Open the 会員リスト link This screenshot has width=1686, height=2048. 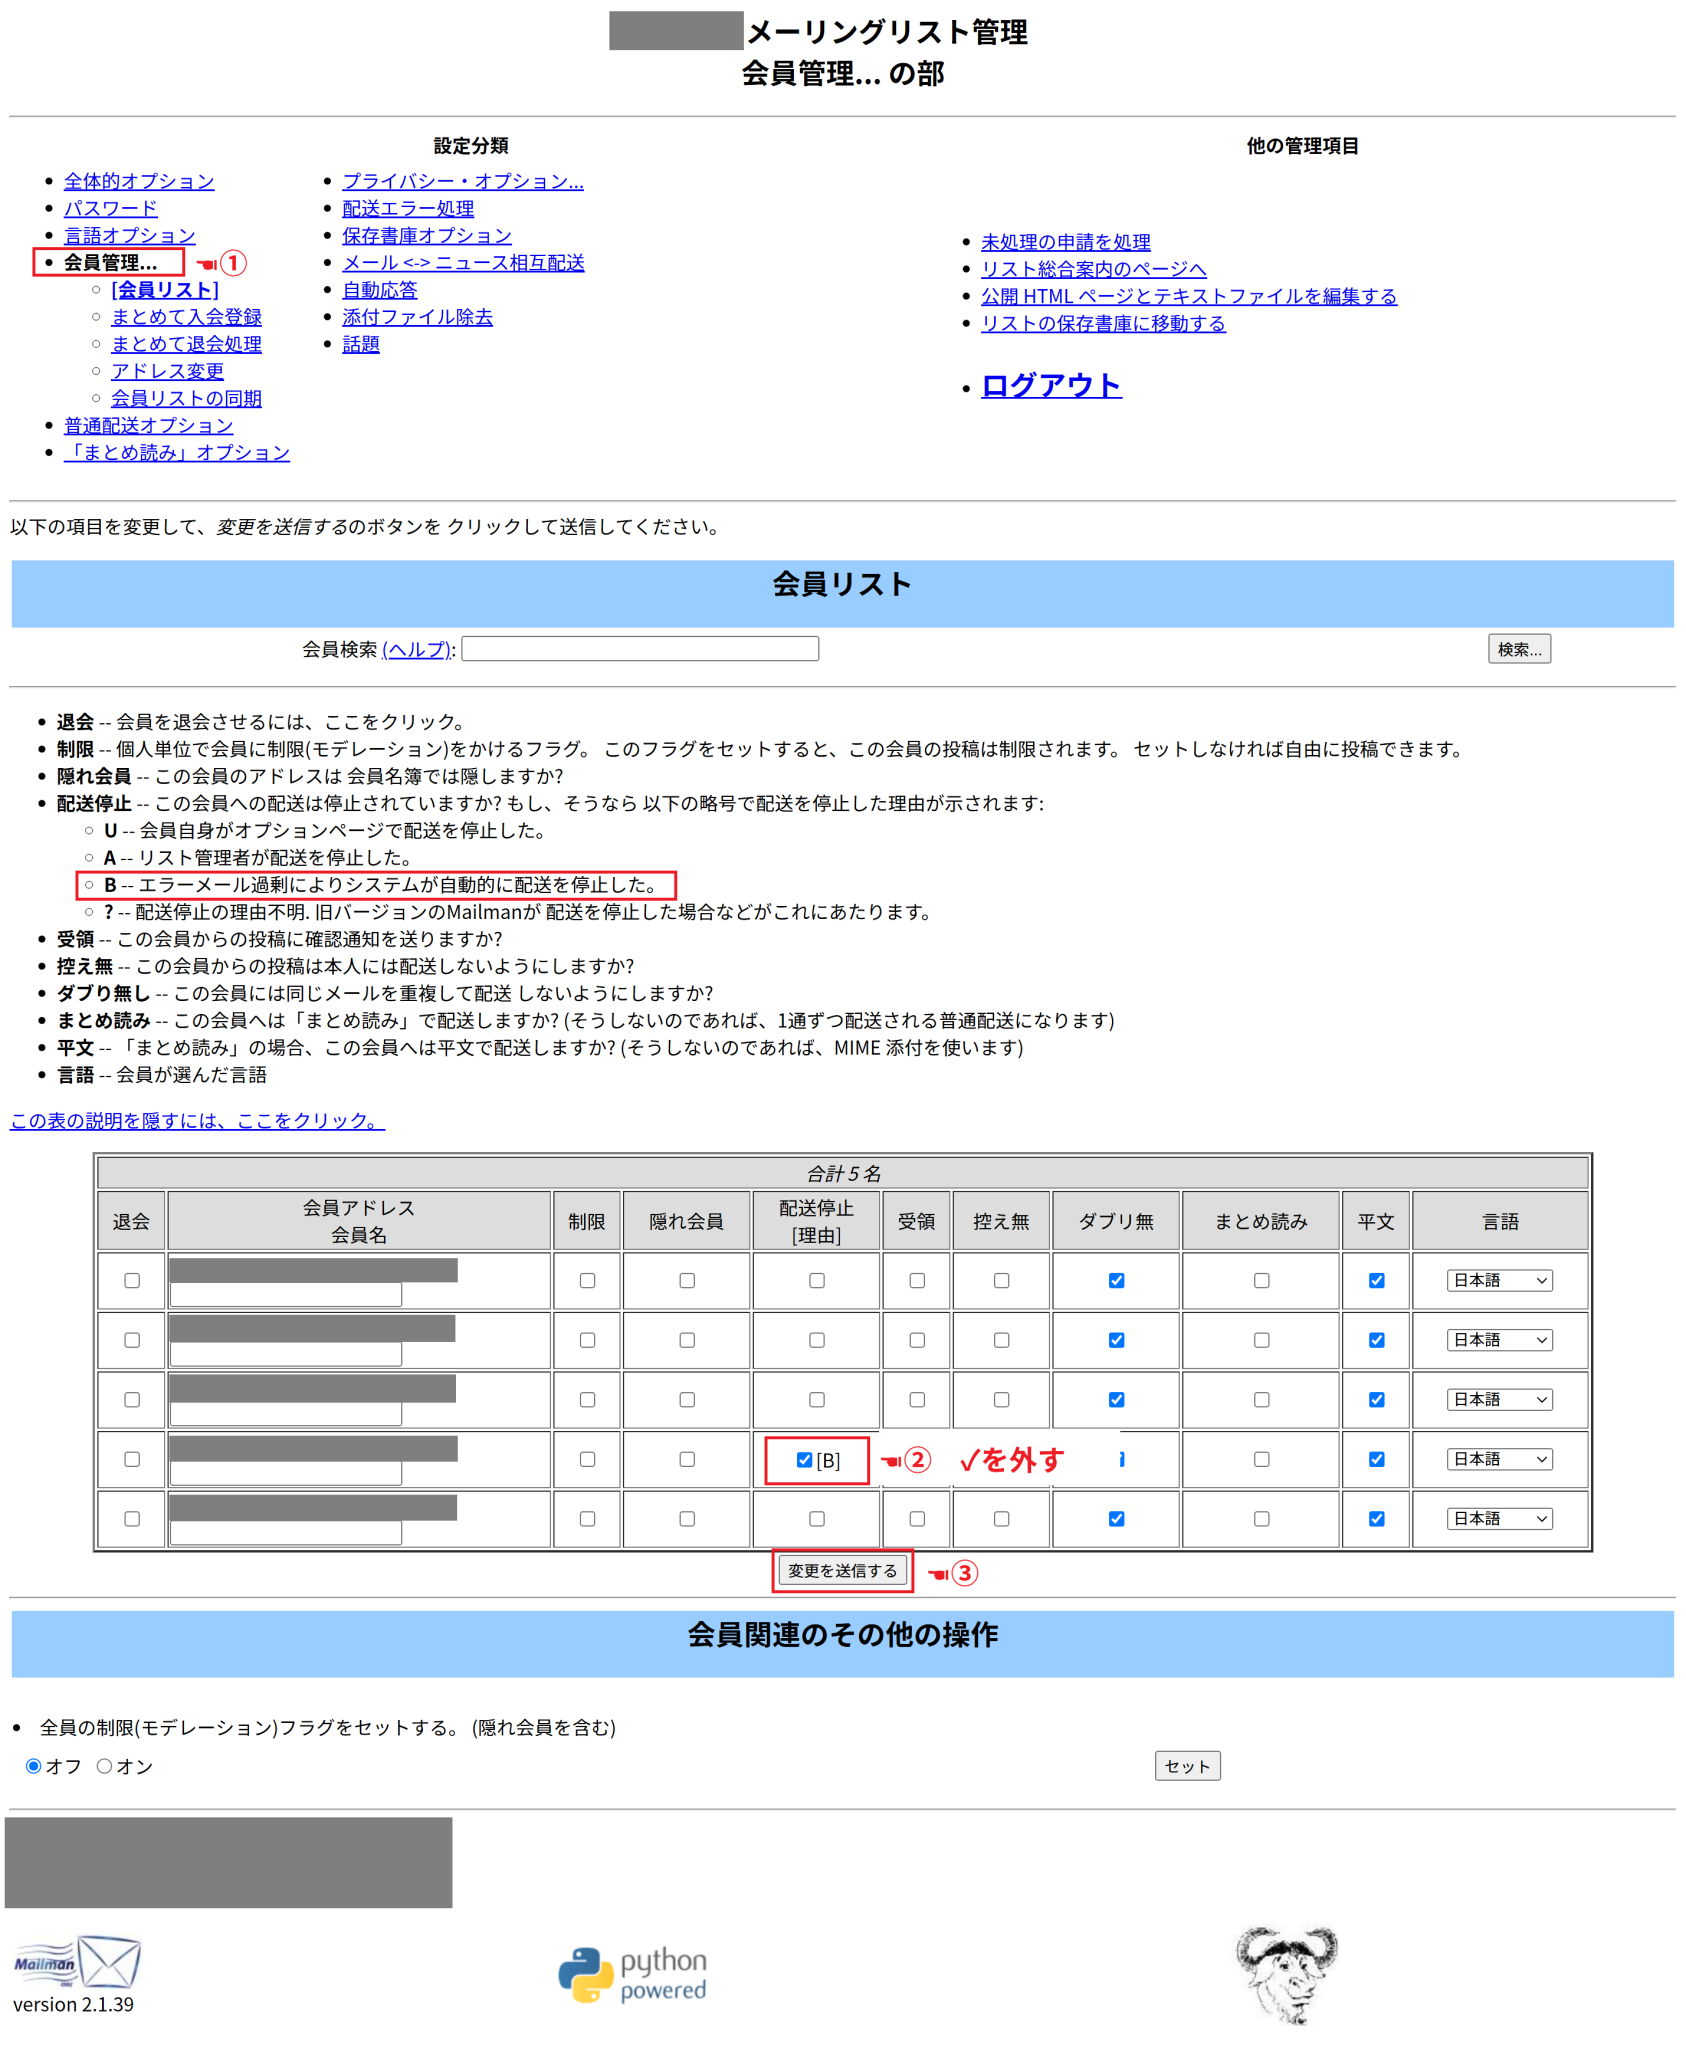[164, 290]
